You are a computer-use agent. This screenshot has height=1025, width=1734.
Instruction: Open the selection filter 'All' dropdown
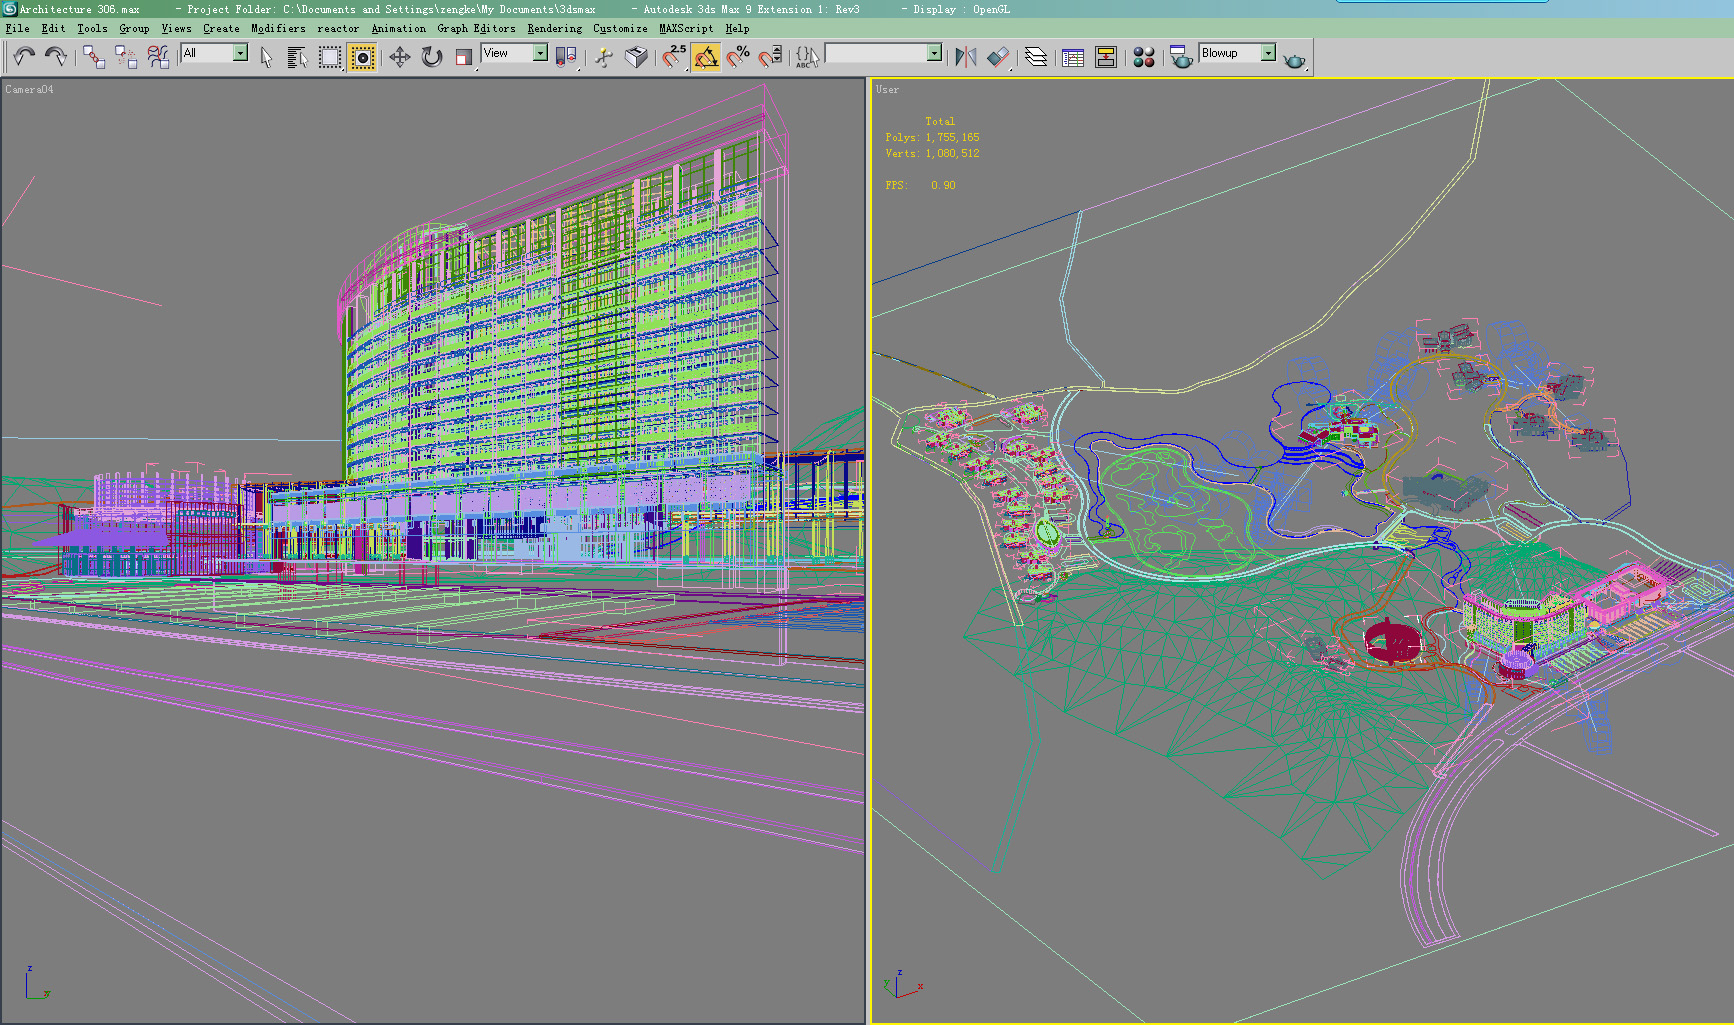pyautogui.click(x=214, y=53)
